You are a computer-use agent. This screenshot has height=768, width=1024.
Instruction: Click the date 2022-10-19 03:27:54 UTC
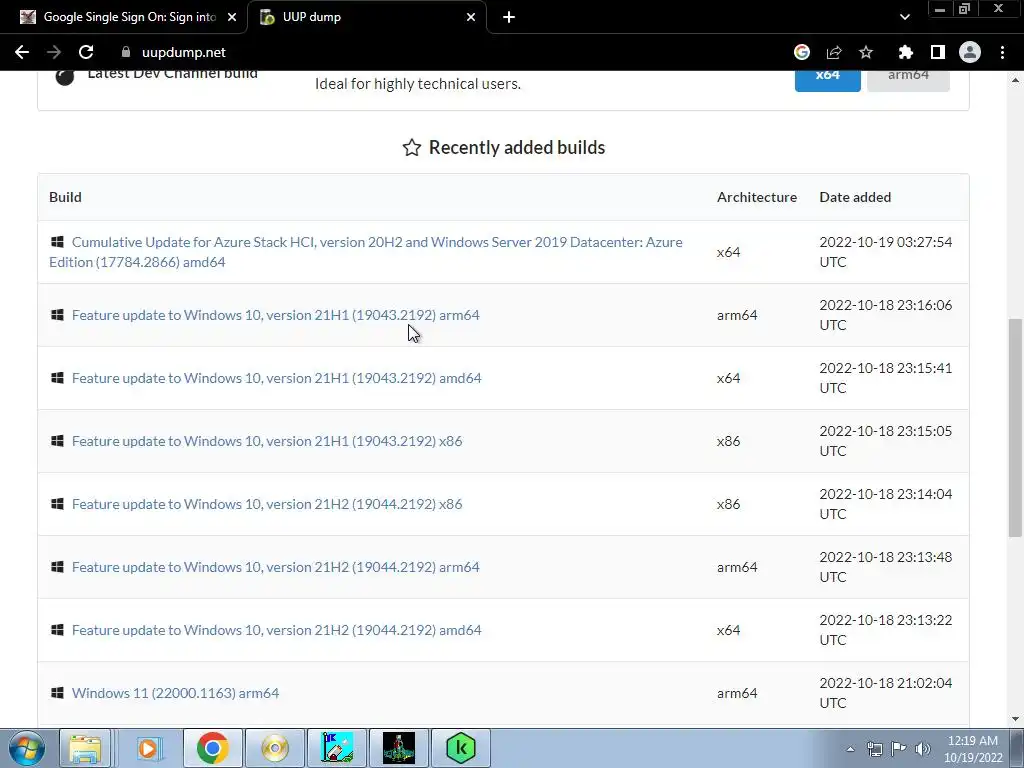click(x=886, y=252)
